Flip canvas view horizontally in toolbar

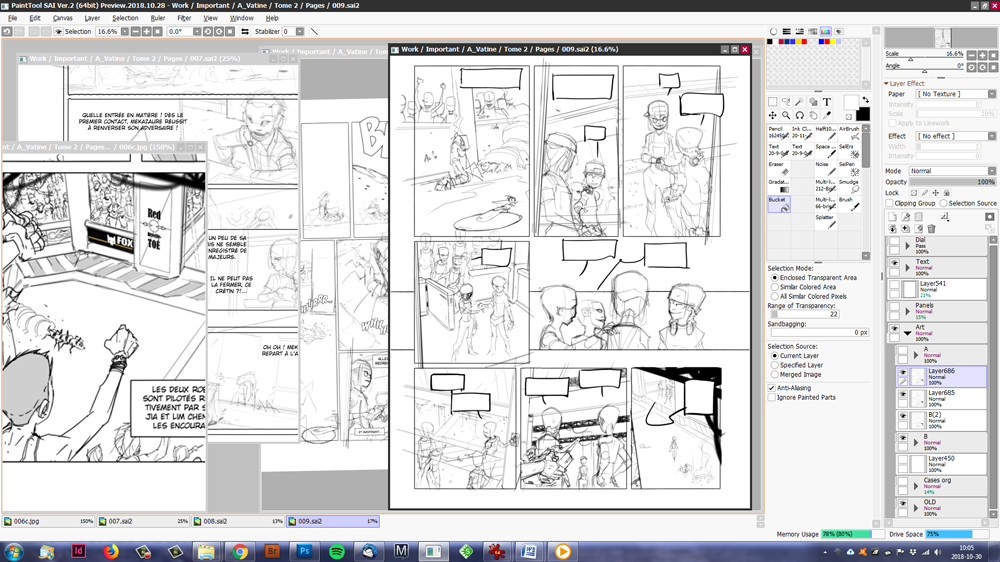(245, 31)
